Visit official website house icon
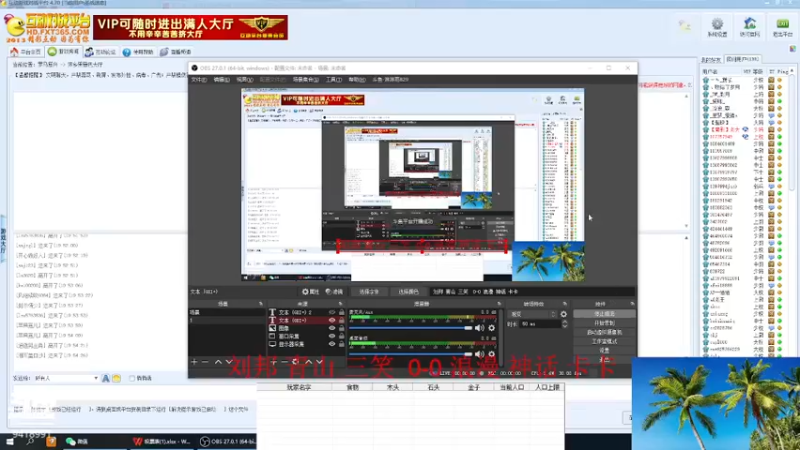This screenshot has width=800, height=450. (x=749, y=27)
